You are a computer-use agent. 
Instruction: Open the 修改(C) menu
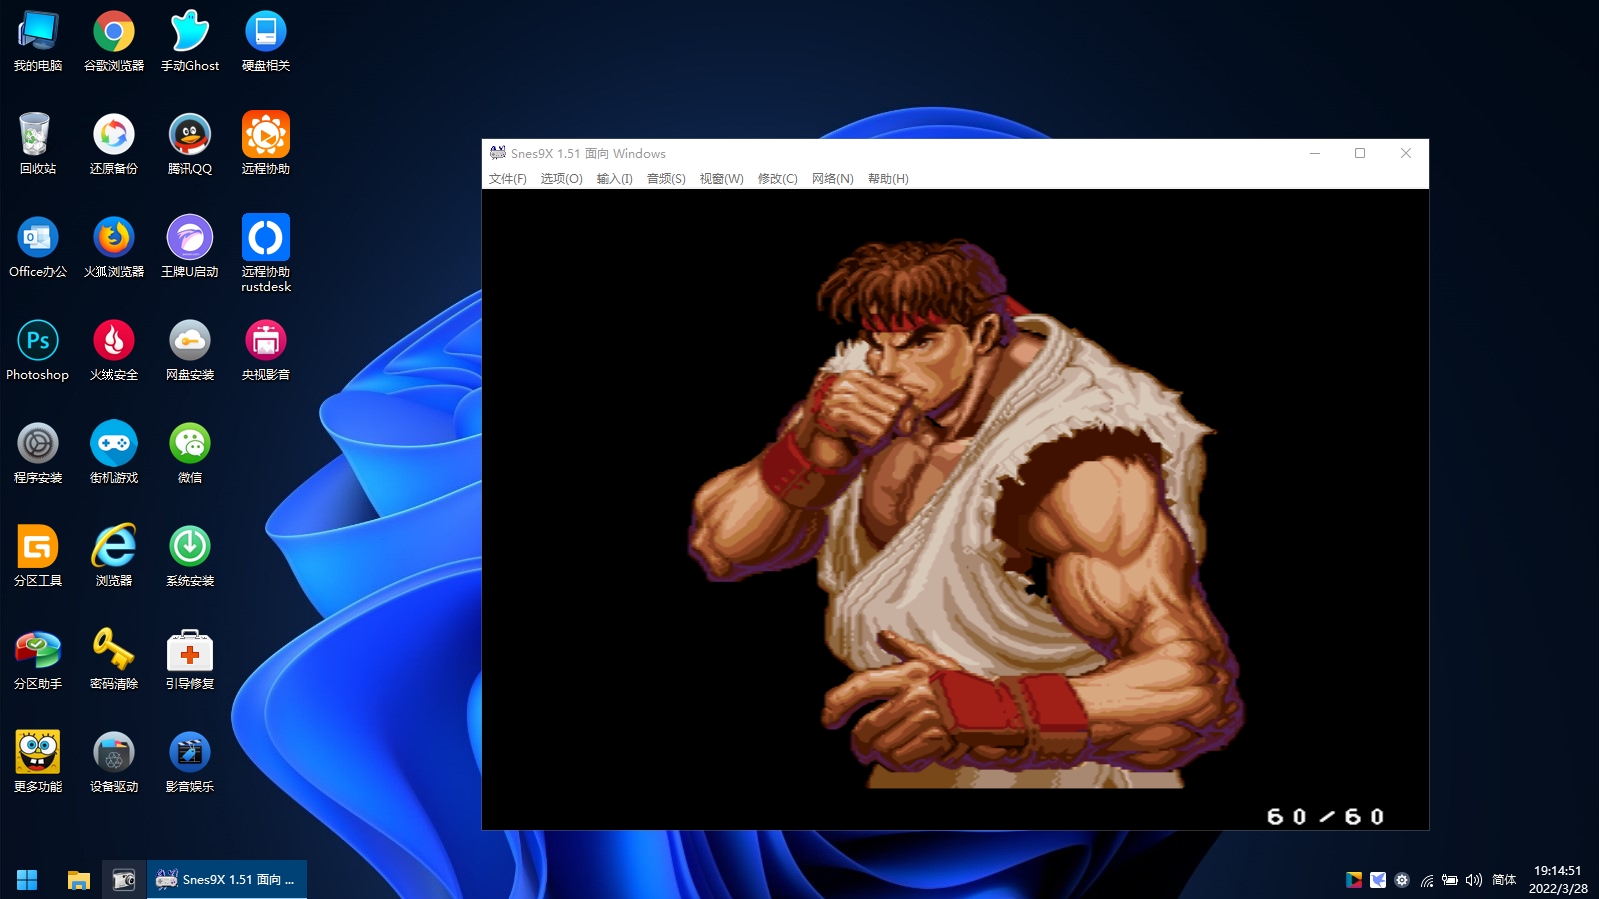pos(777,179)
